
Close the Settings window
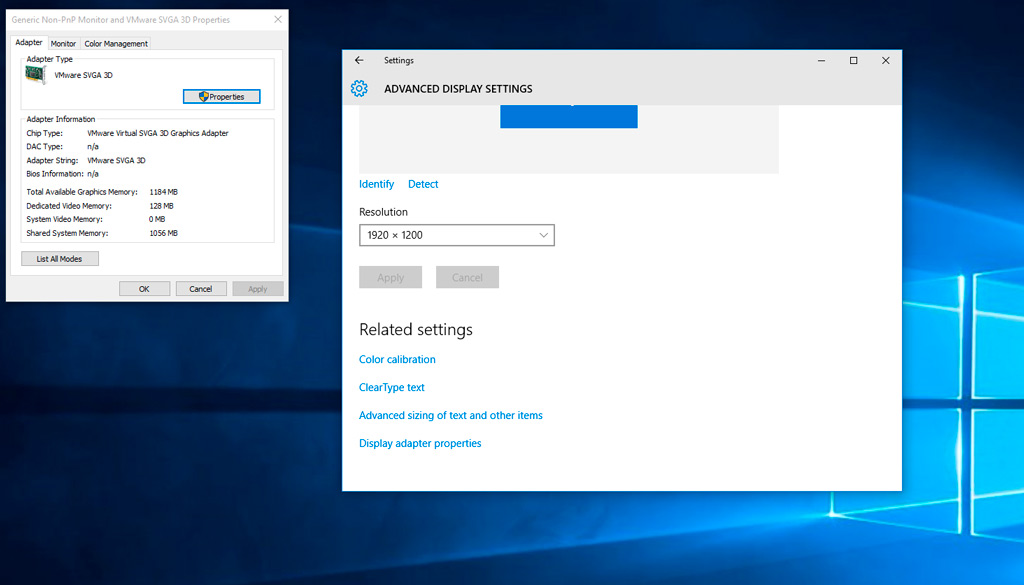pos(886,60)
